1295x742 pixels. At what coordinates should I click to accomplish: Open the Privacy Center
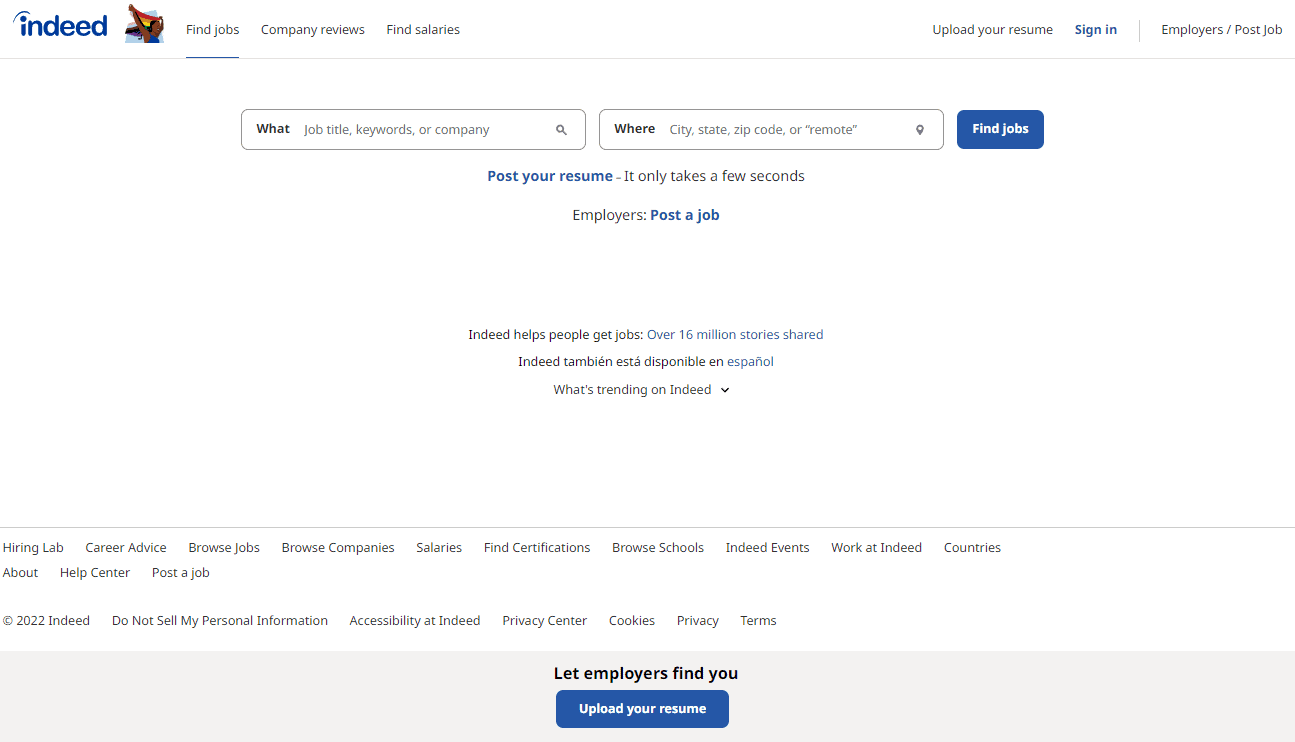544,620
